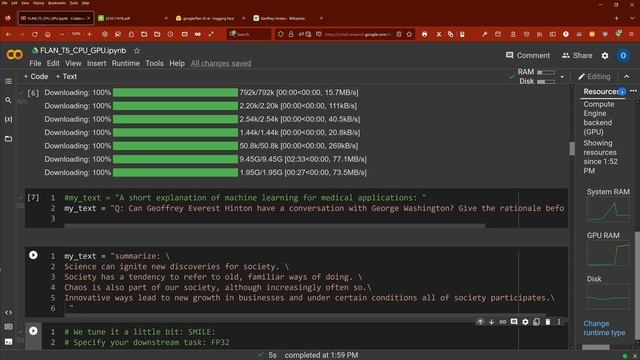640x360 pixels.
Task: Click the browser Search box
Action: pyautogui.click(x=249, y=34)
